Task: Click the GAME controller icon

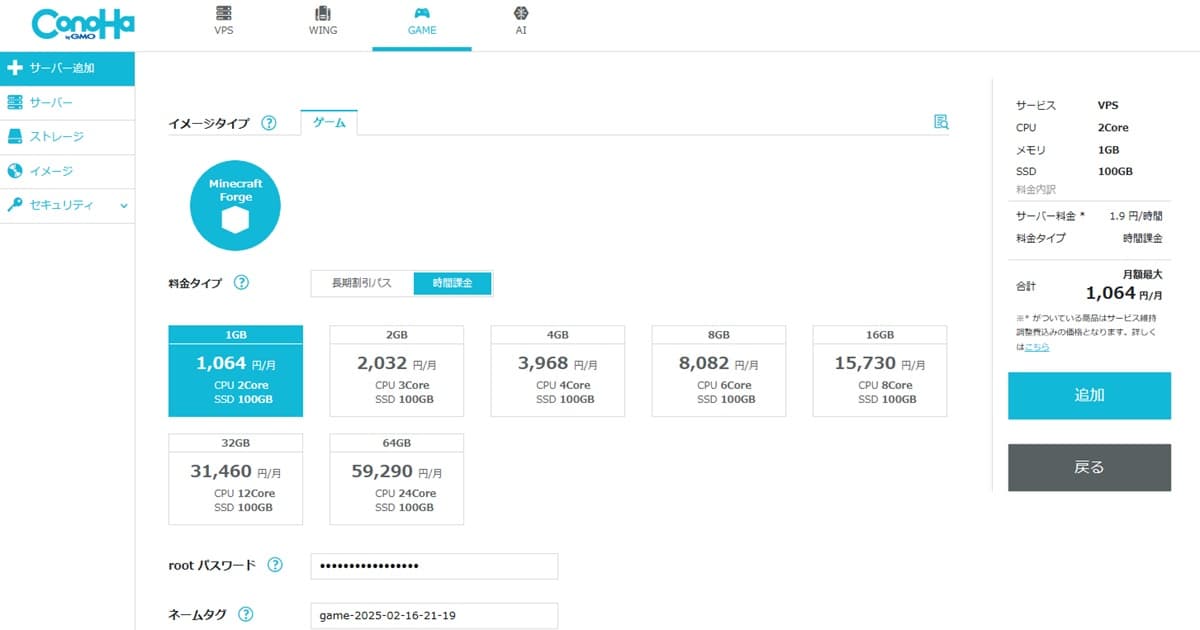Action: 422,13
